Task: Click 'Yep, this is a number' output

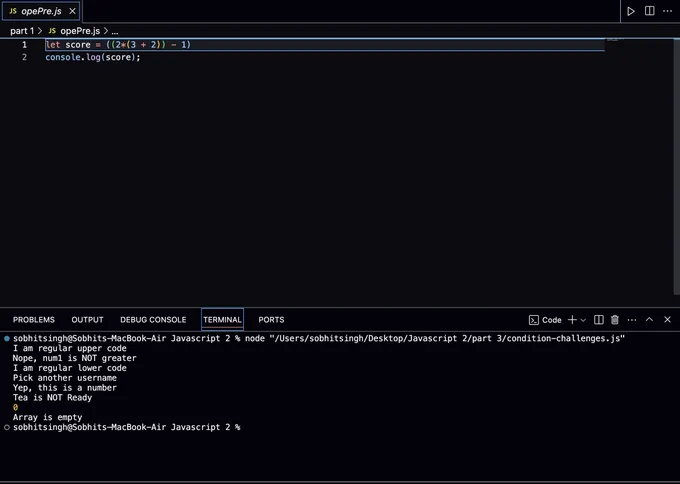Action: tap(65, 388)
